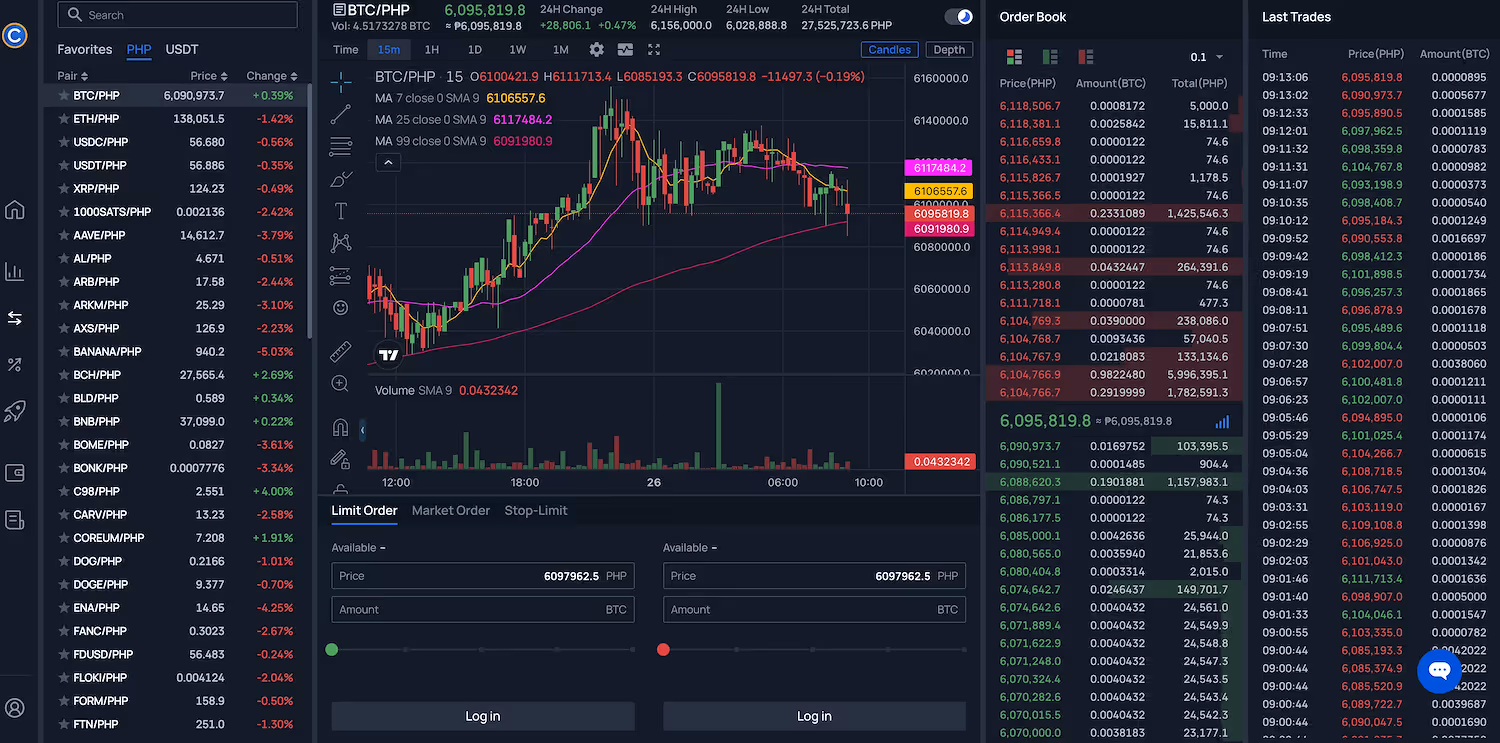Image resolution: width=1500 pixels, height=743 pixels.
Task: Select the brush drawing tool
Action: tap(341, 179)
